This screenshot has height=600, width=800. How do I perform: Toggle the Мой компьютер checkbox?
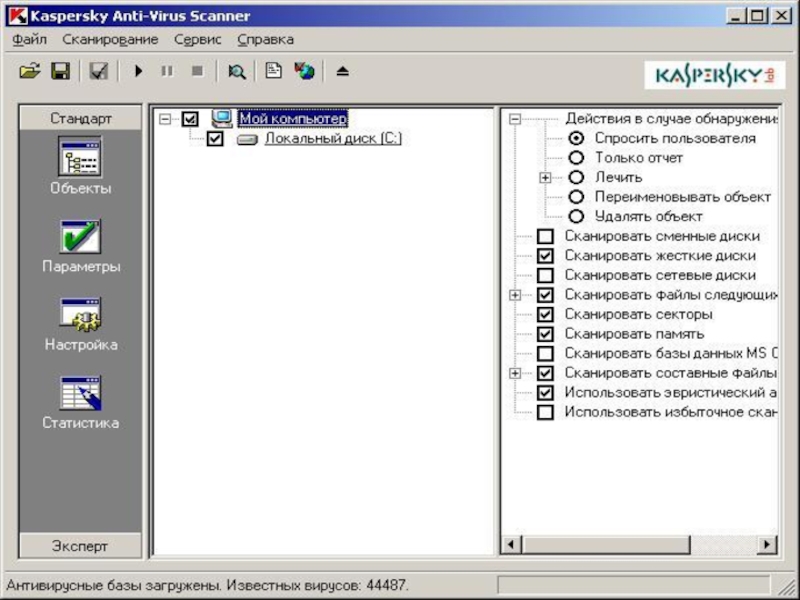tap(190, 119)
